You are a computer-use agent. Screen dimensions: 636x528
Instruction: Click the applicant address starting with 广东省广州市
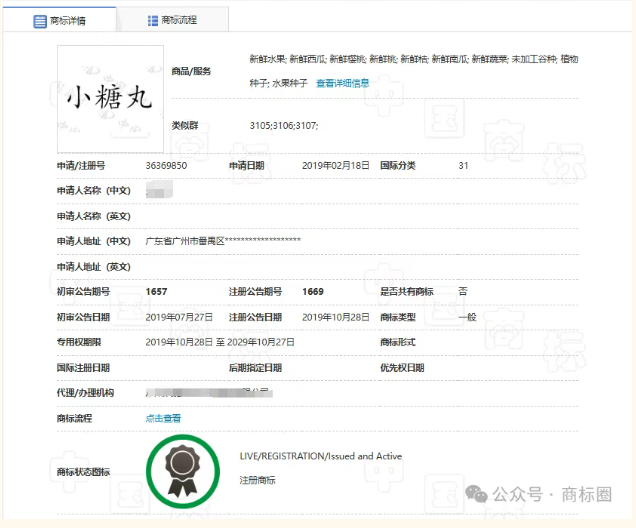click(224, 241)
